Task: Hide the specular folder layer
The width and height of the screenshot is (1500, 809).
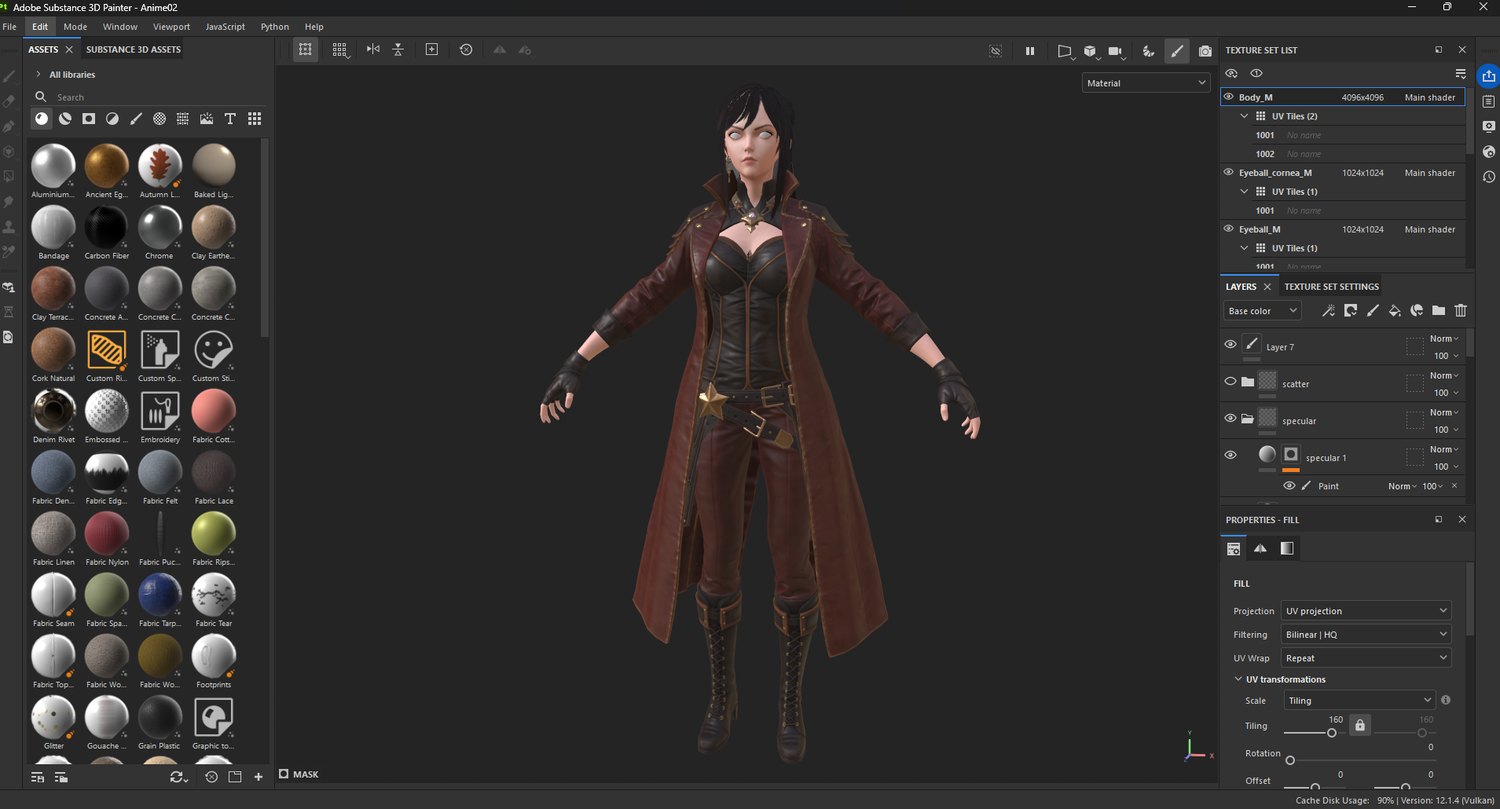Action: tap(1230, 418)
